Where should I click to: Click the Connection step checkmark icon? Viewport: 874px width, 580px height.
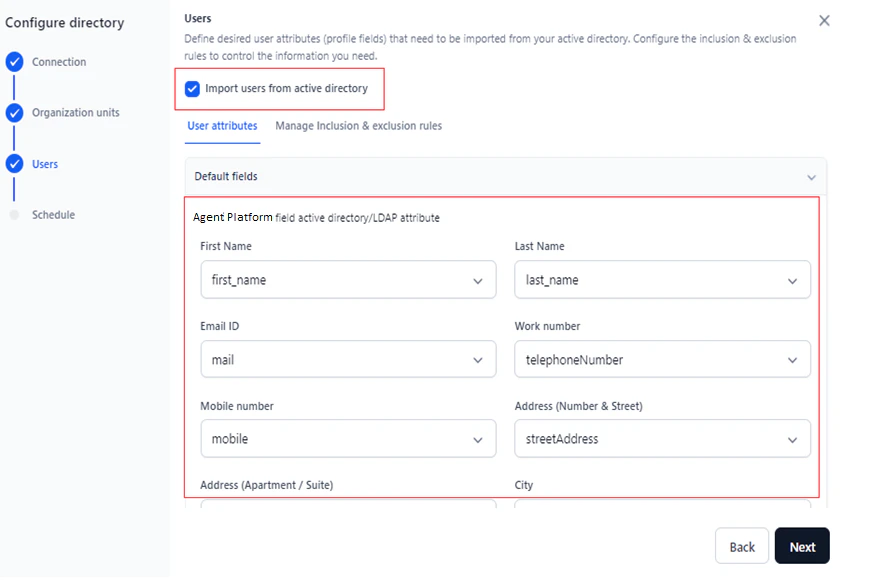tap(14, 61)
